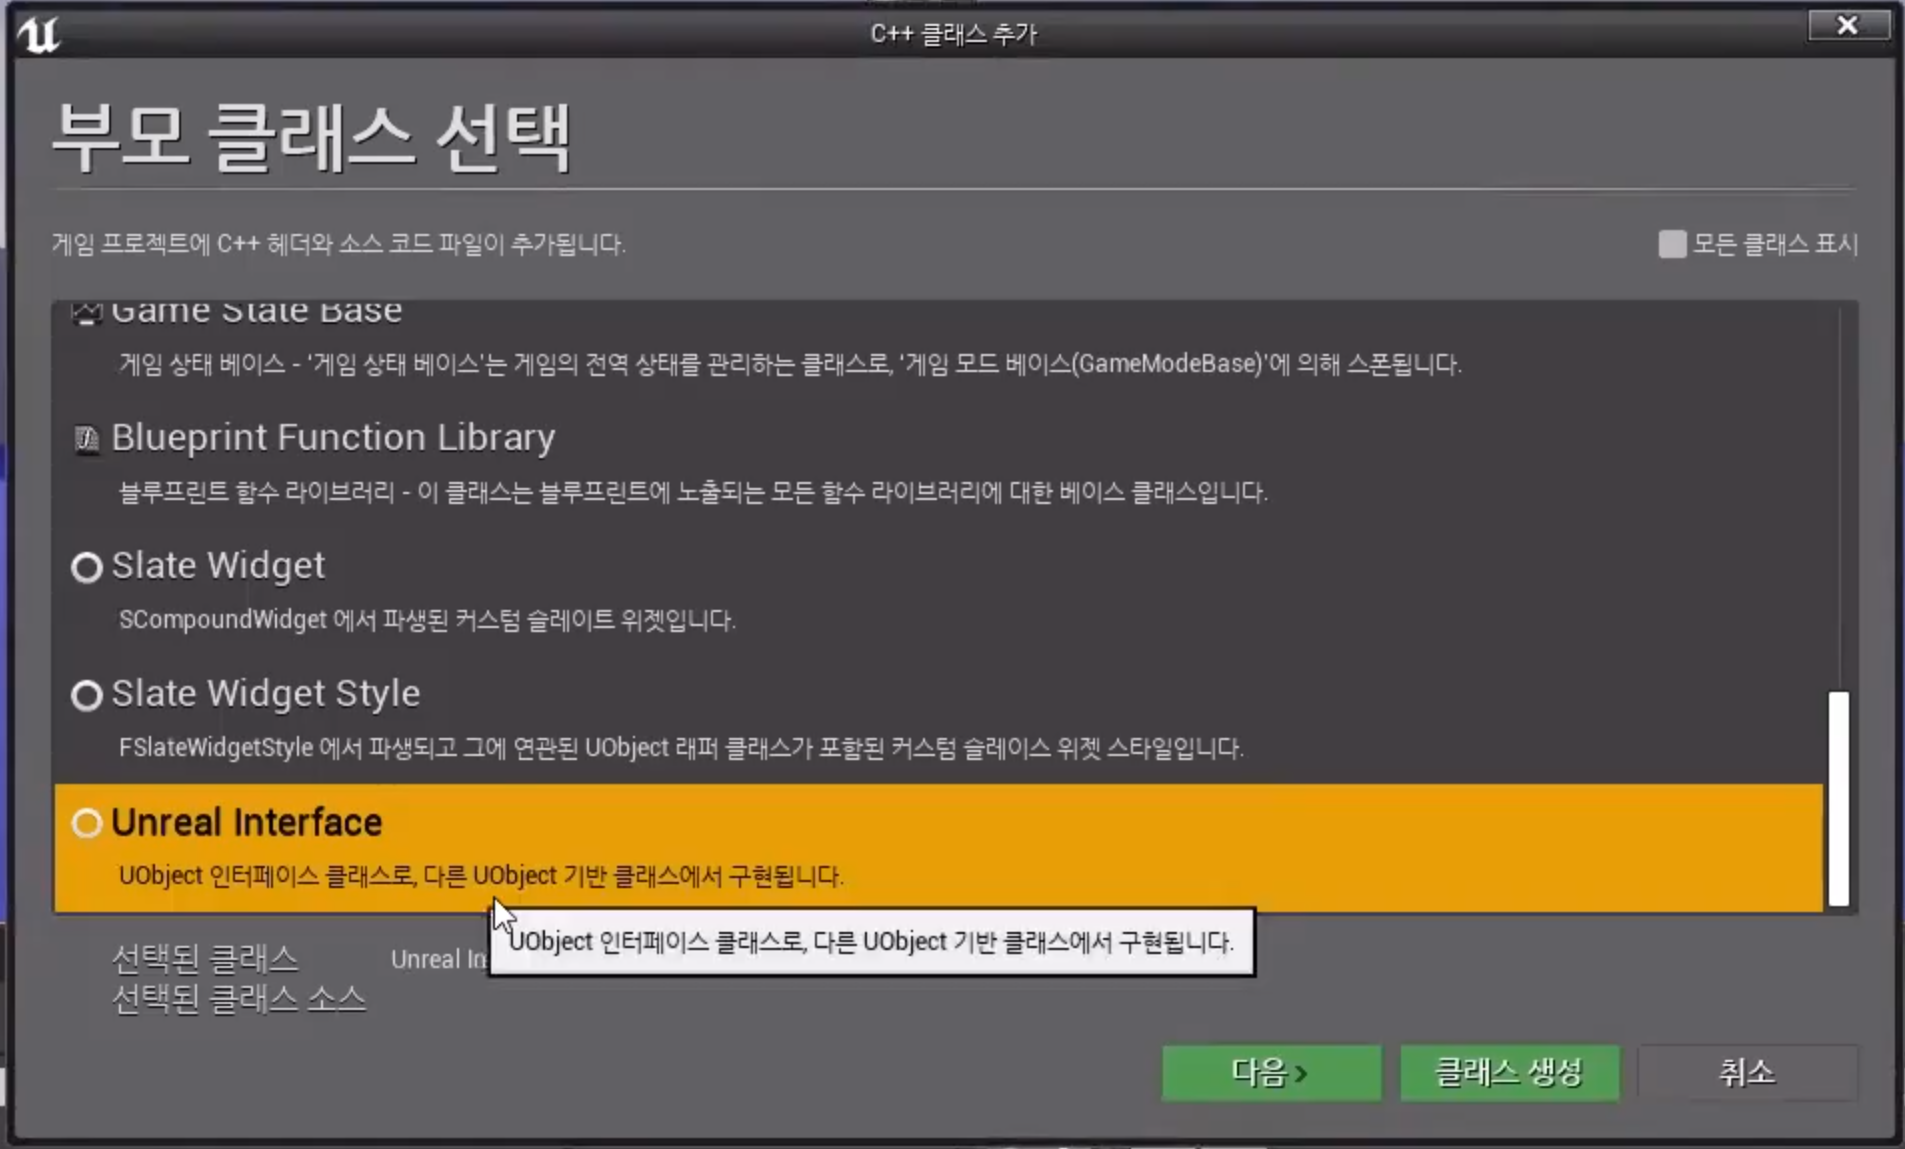The width and height of the screenshot is (1905, 1149).
Task: Click the 선택된 클래스 label
Action: [205, 959]
